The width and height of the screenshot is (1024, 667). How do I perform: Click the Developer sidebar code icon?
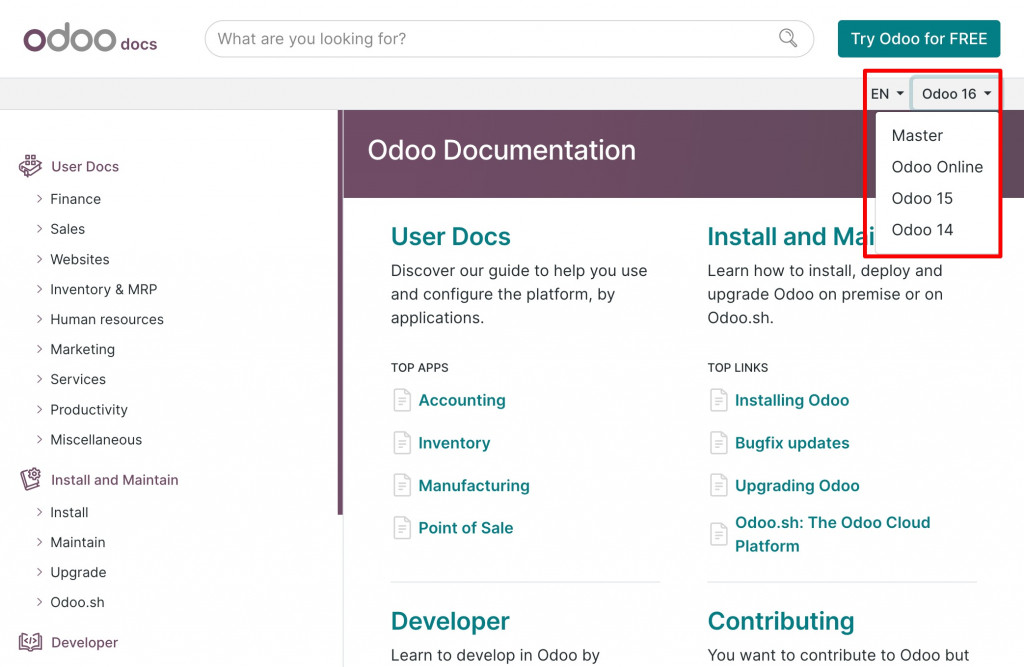pos(30,642)
